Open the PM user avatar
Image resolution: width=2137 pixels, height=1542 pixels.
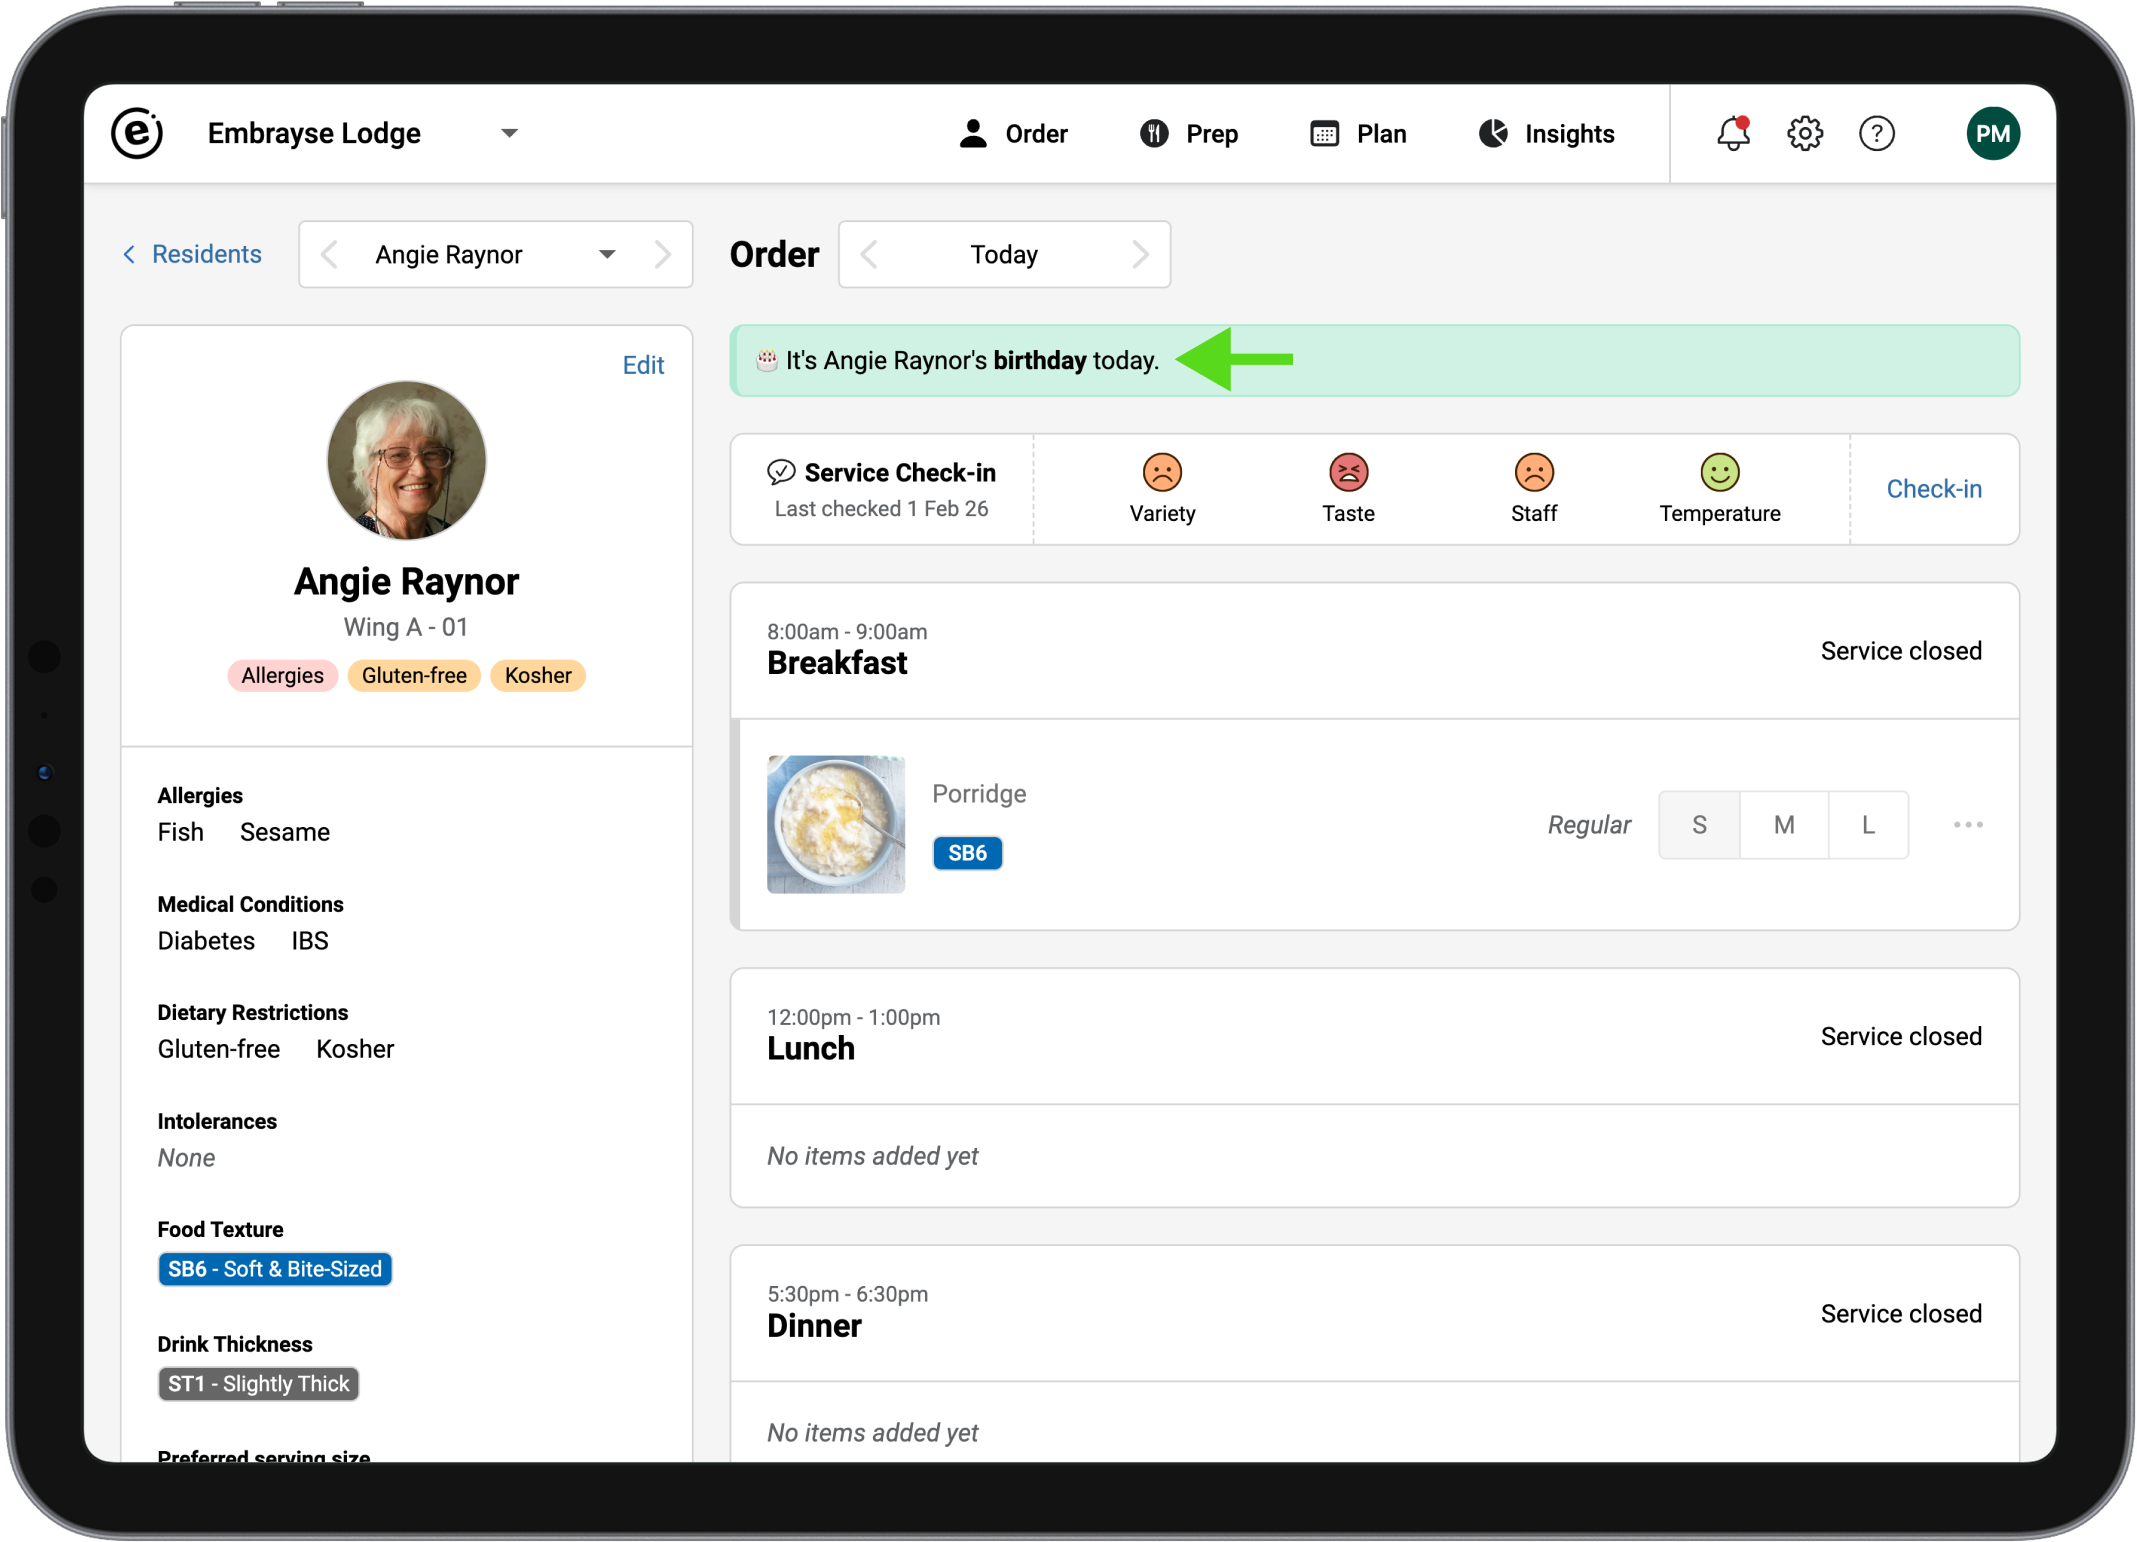(x=1992, y=133)
